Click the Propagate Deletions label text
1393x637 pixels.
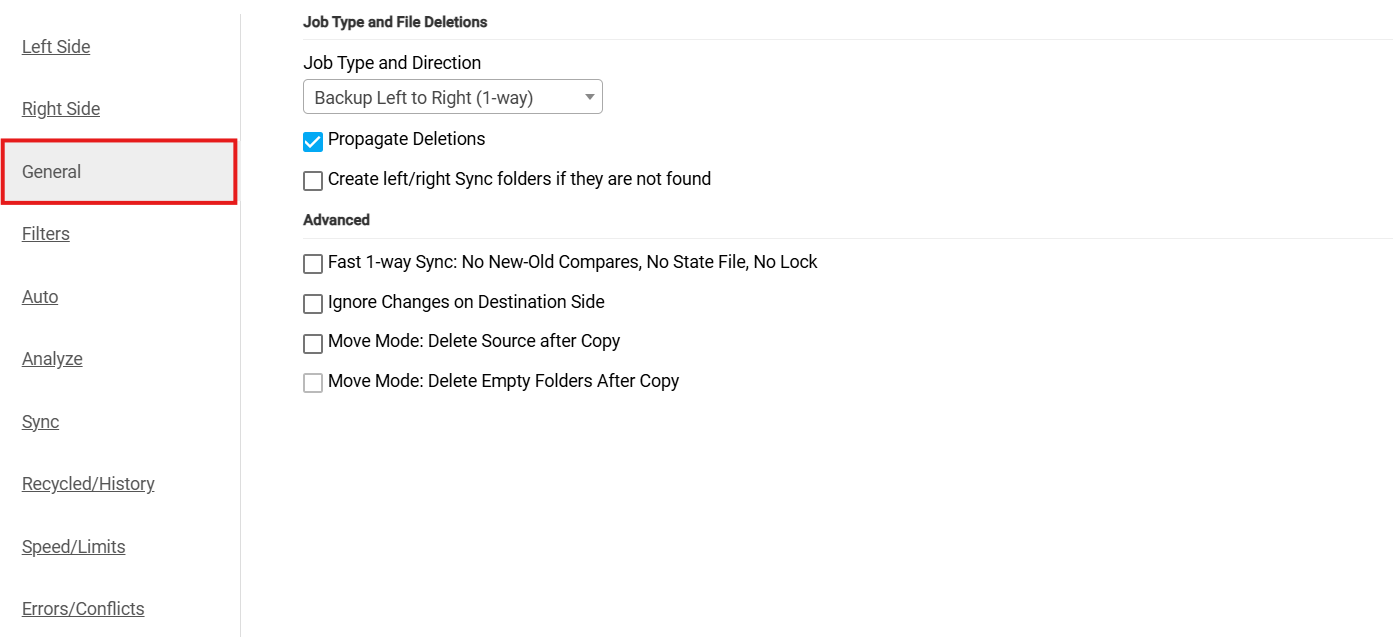[x=406, y=139]
